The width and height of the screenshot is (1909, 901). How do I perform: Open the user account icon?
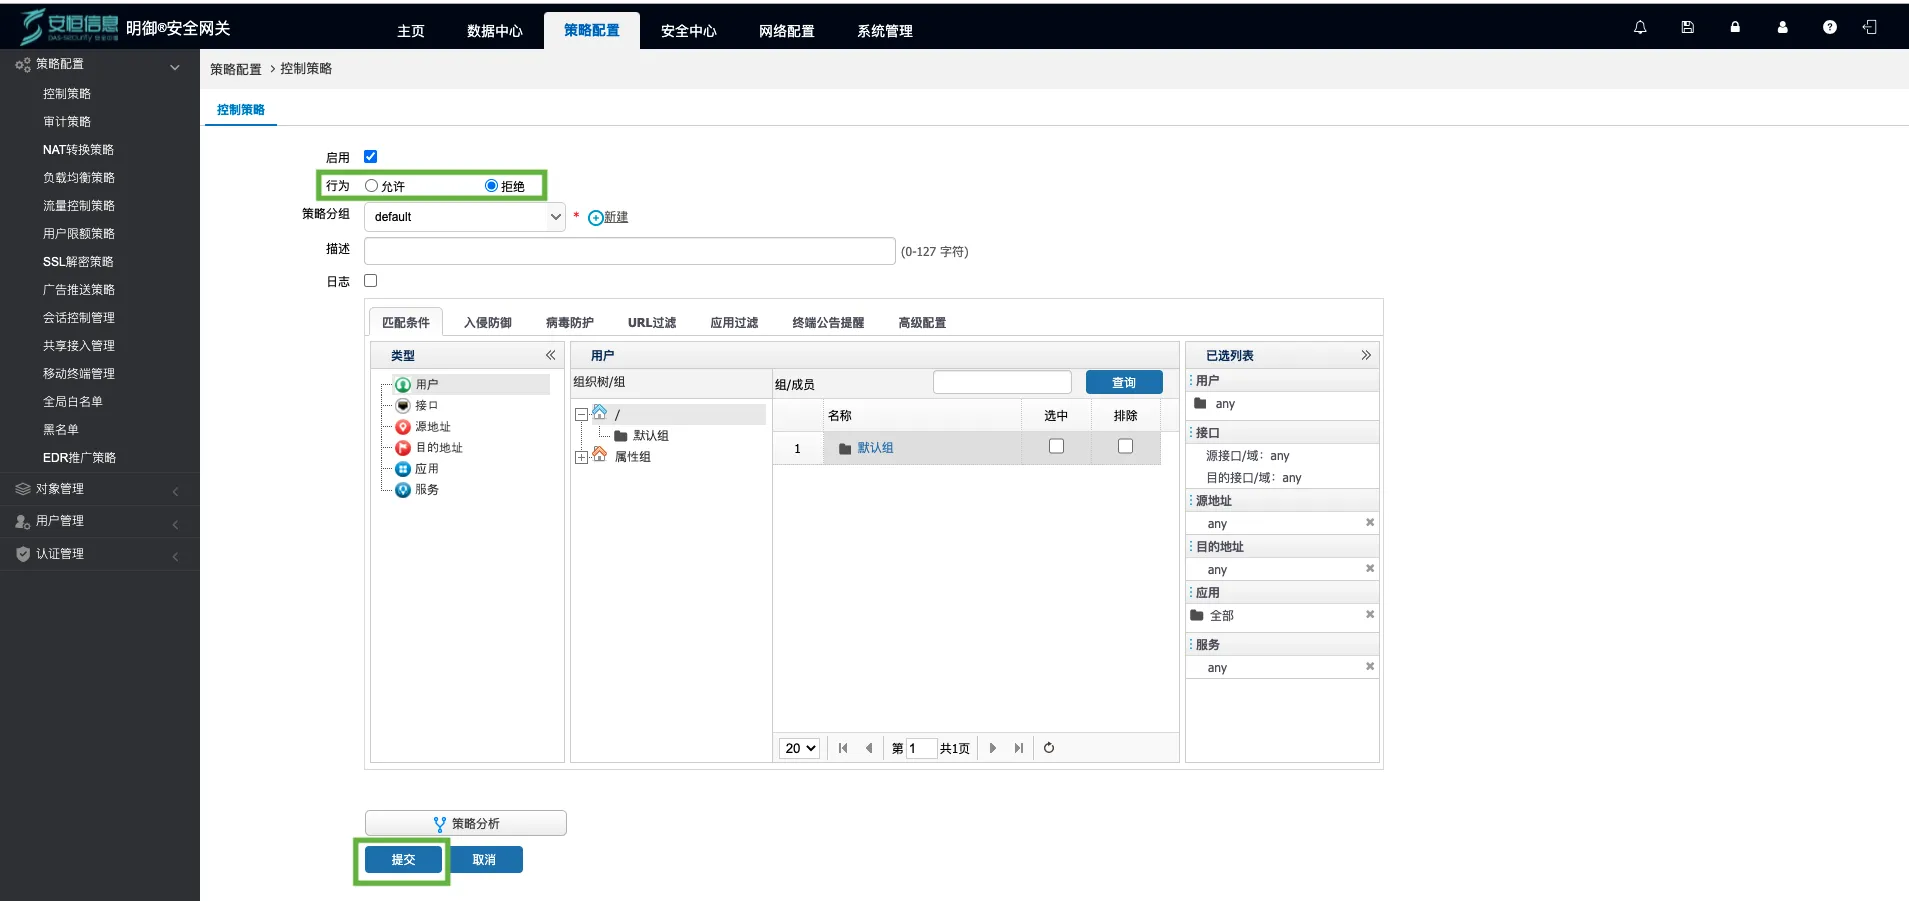point(1782,28)
